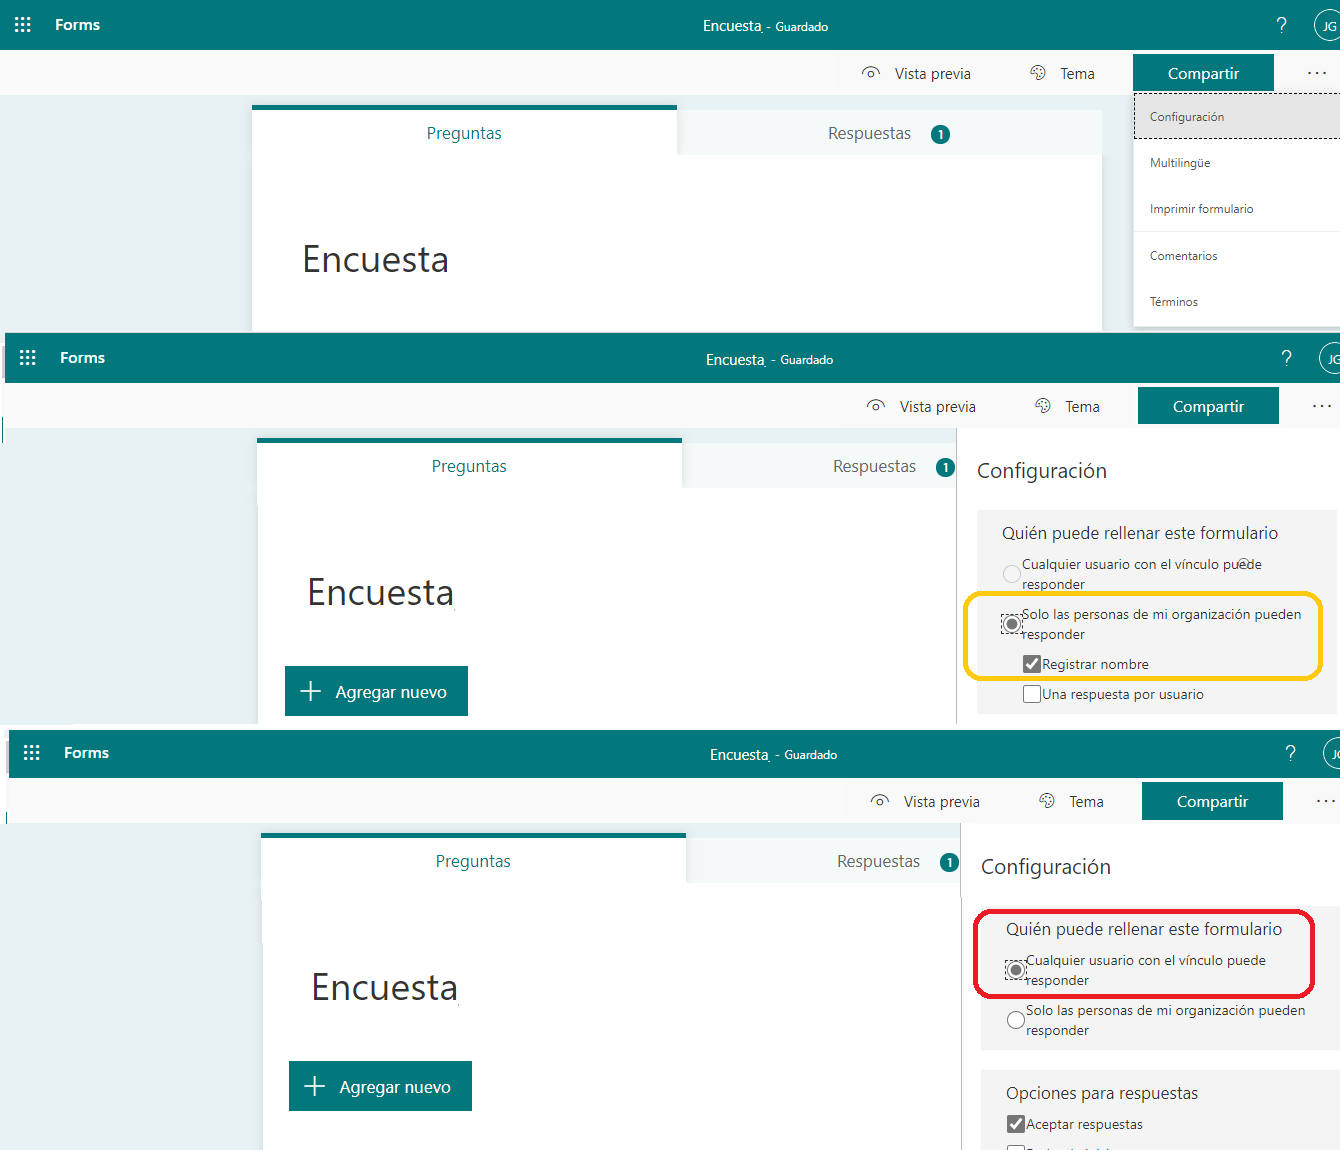The width and height of the screenshot is (1340, 1150).
Task: Click the Vista previa eye icon, top screenshot
Action: coord(871,73)
